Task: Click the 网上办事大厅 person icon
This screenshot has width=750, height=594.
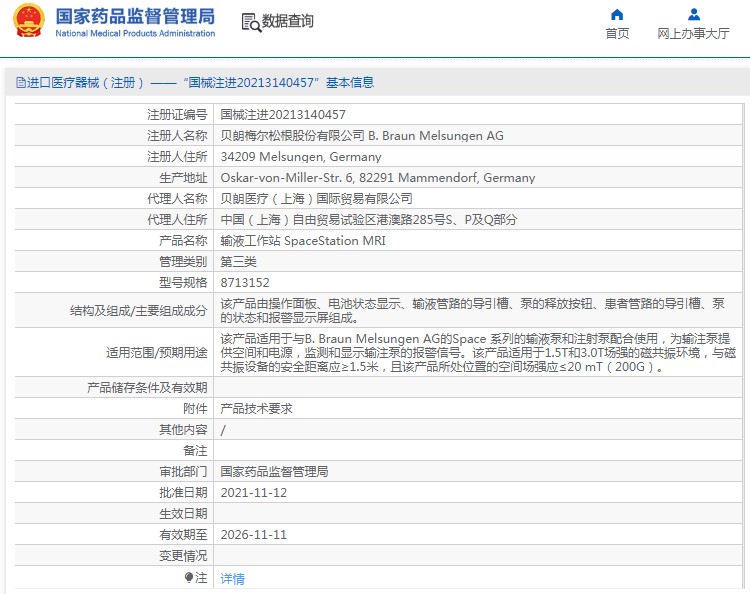Action: (x=694, y=15)
